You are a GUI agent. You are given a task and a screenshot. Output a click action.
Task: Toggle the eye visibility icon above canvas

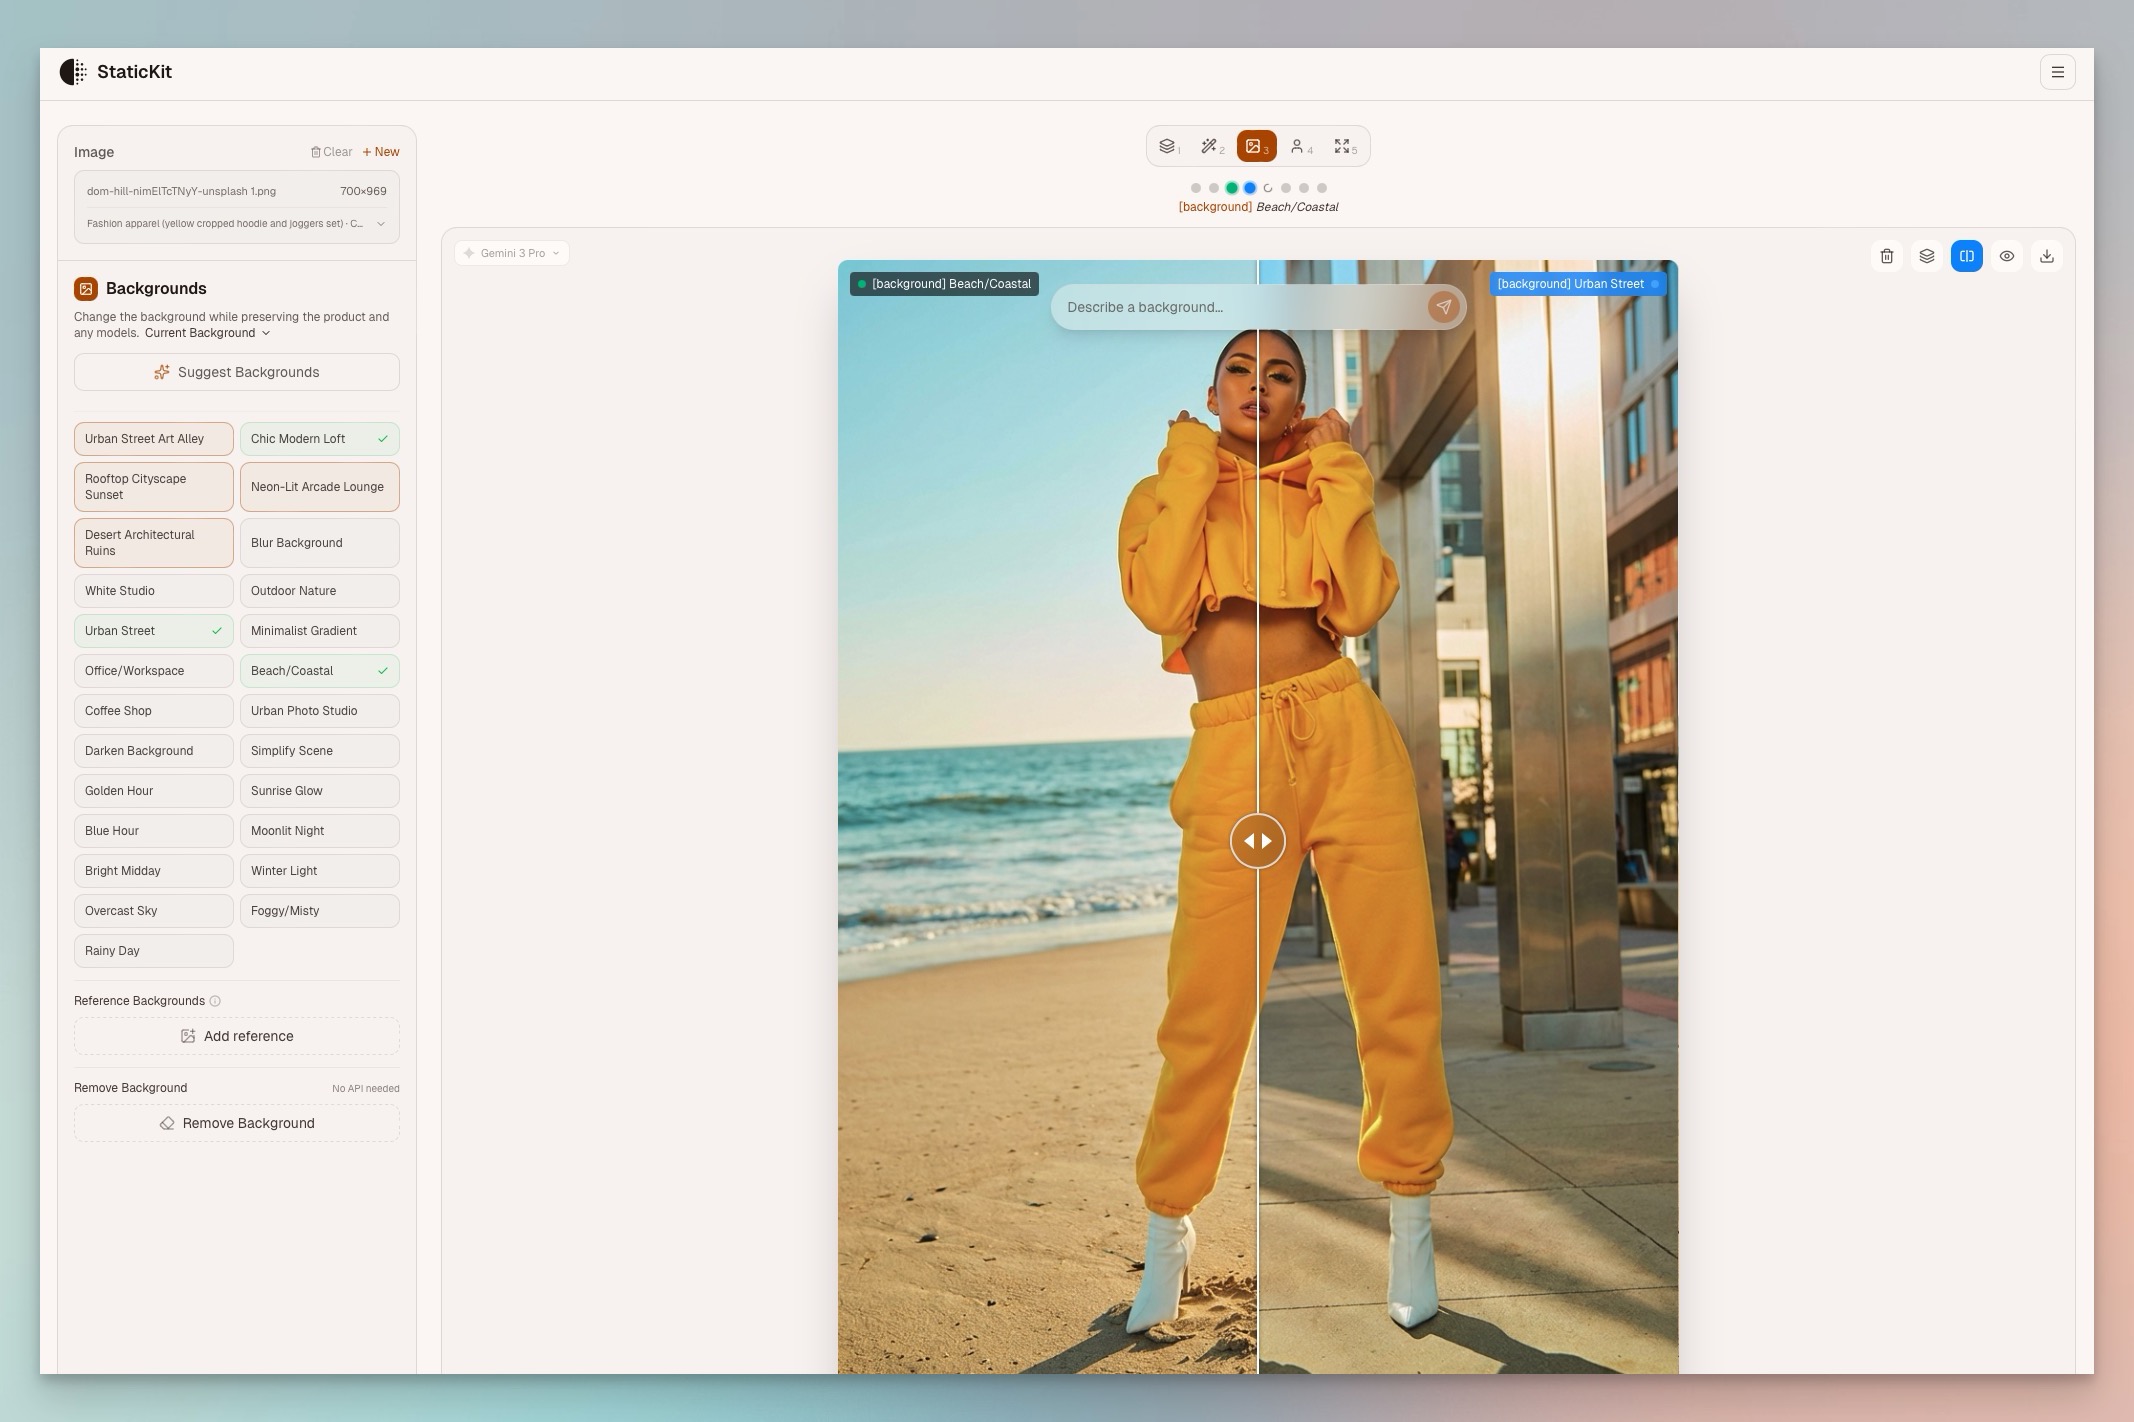[2006, 256]
